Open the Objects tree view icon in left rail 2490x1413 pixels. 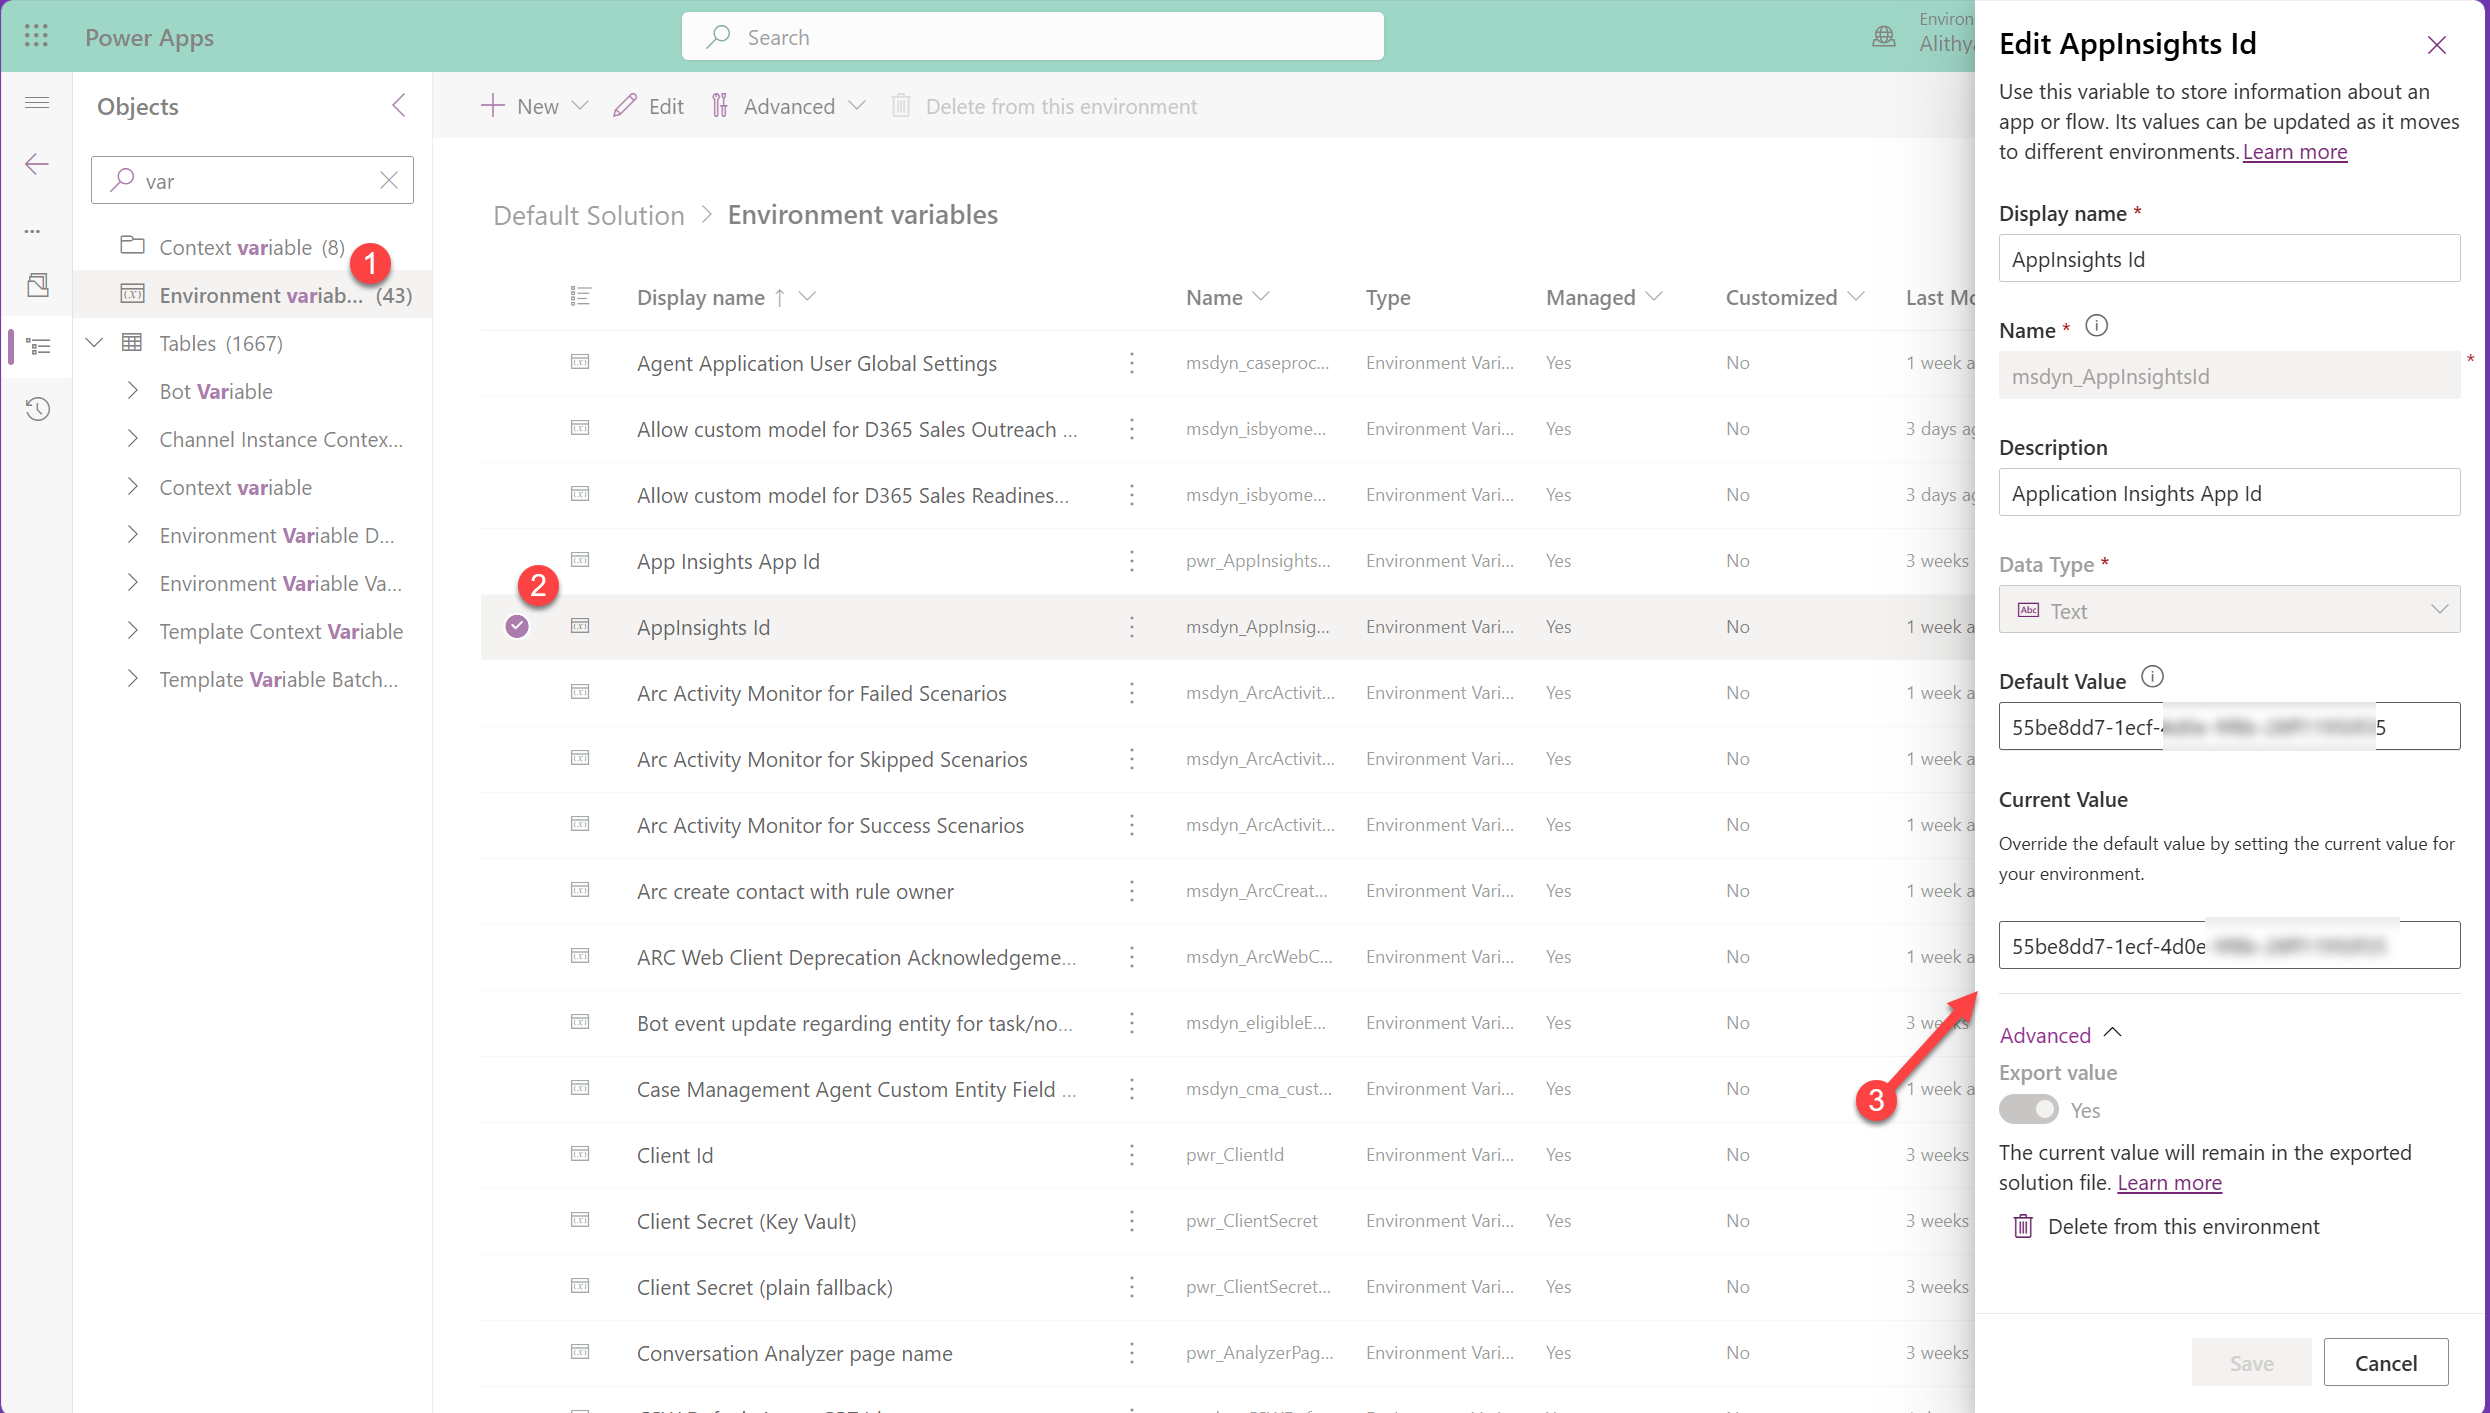pyautogui.click(x=38, y=347)
